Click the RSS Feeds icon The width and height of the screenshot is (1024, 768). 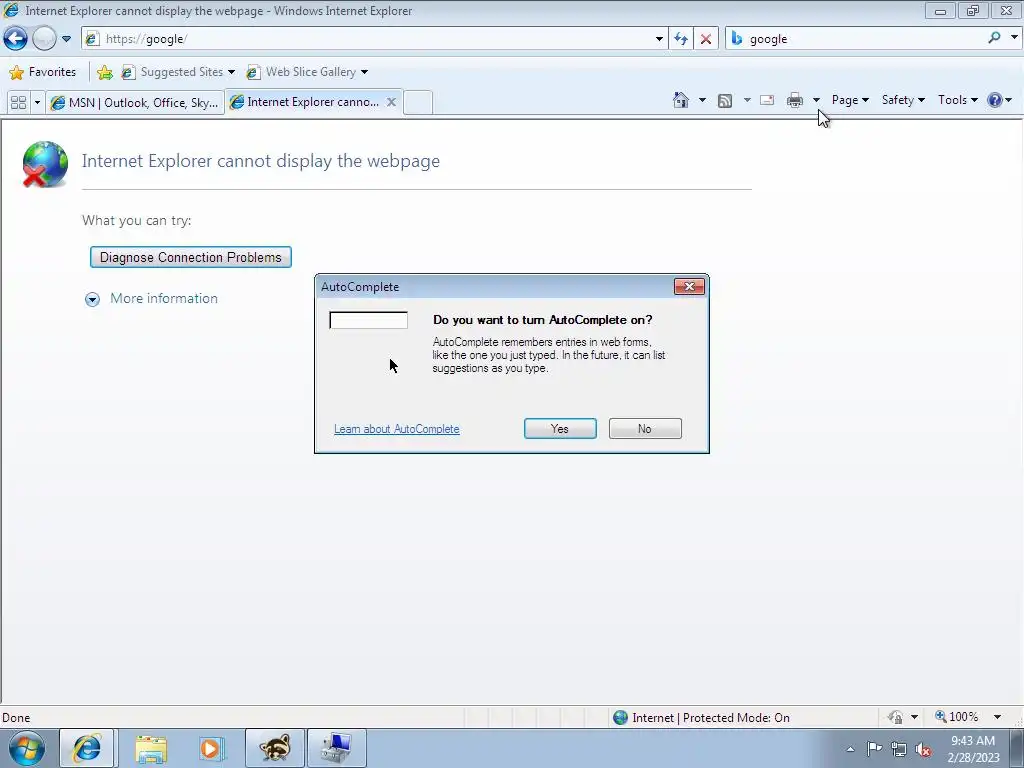725,100
